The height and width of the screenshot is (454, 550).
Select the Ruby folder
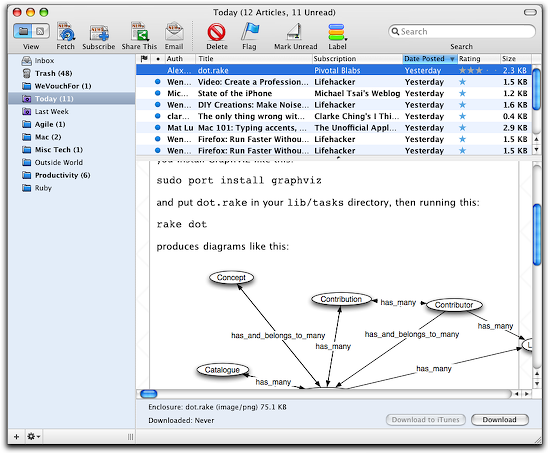[72, 188]
